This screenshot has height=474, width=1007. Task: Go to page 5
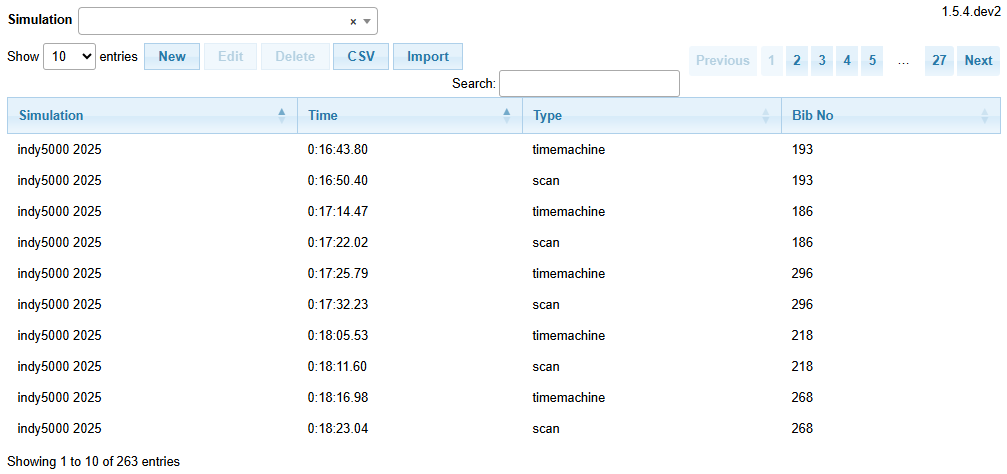coord(872,61)
